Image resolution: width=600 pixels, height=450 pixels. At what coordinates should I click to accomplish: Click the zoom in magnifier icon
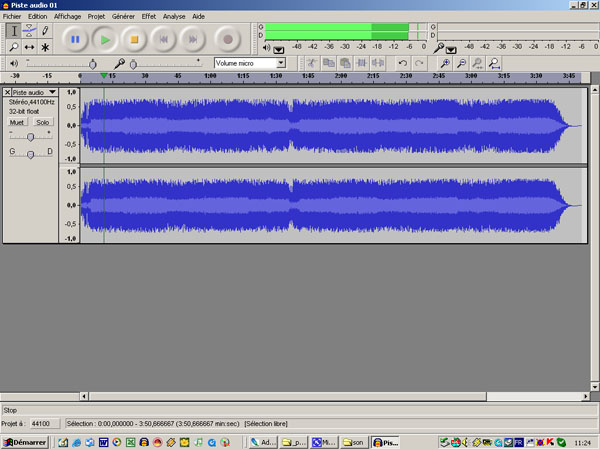point(444,63)
